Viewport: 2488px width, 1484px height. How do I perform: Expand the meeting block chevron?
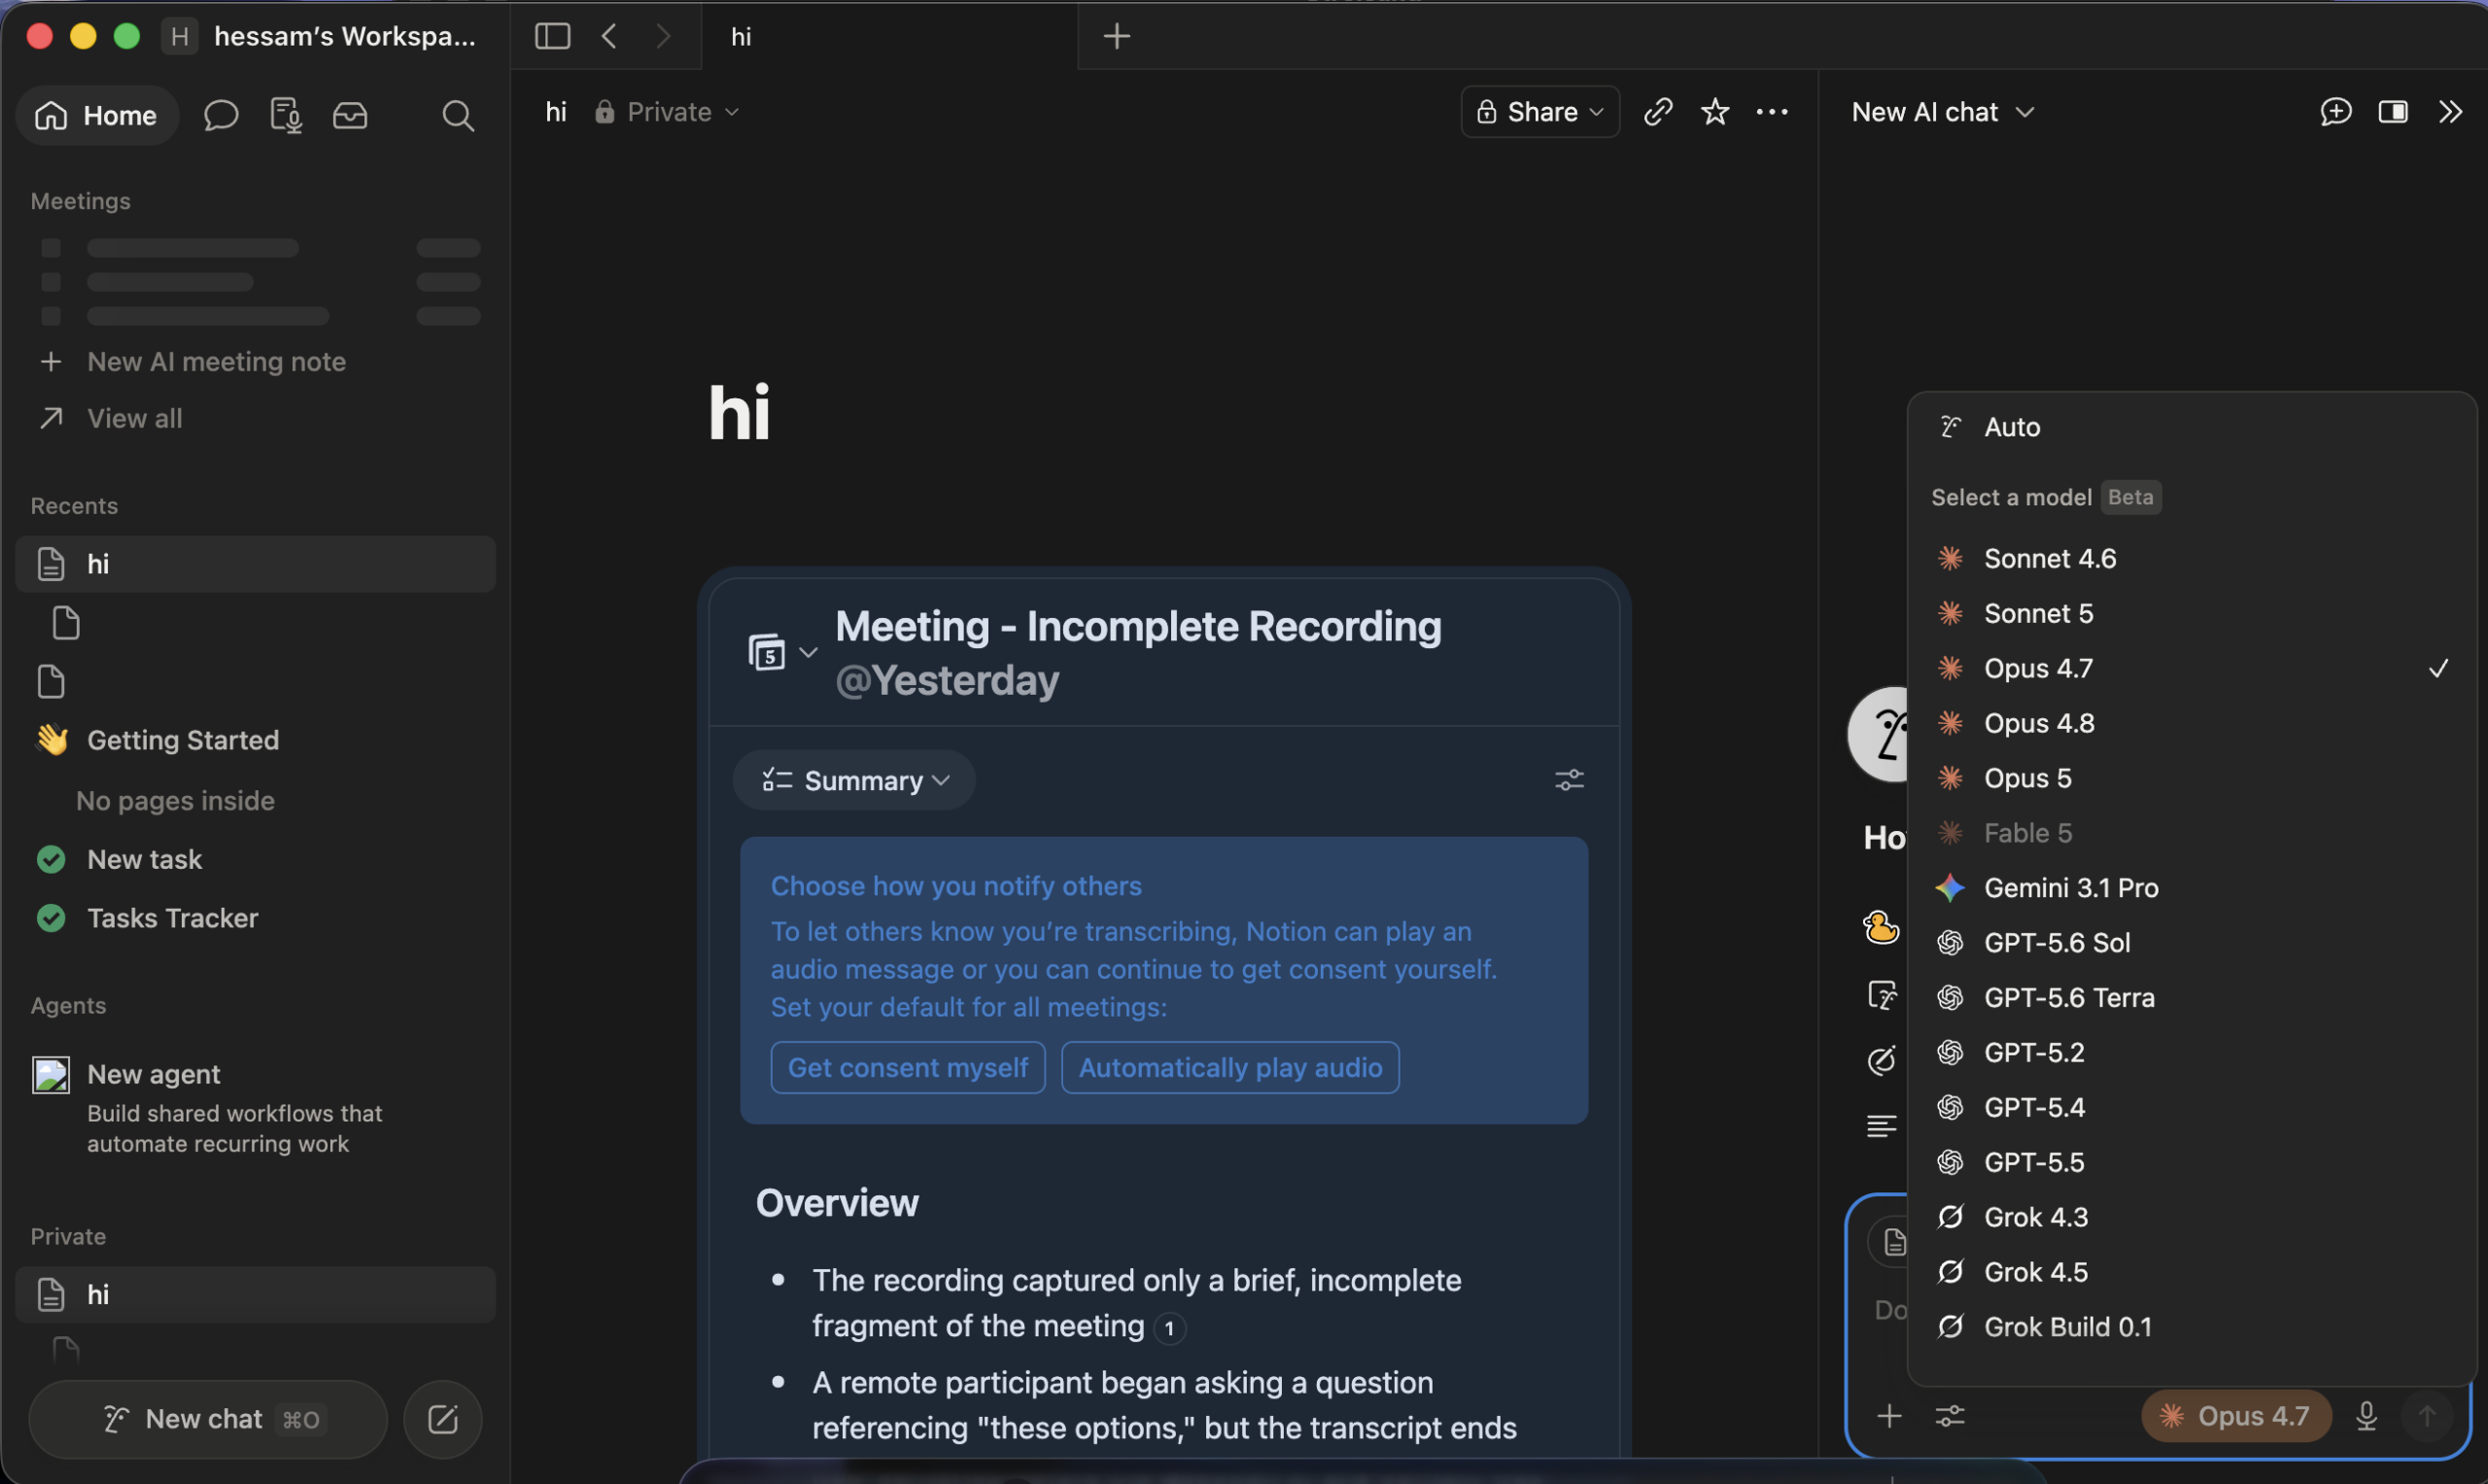pyautogui.click(x=808, y=653)
